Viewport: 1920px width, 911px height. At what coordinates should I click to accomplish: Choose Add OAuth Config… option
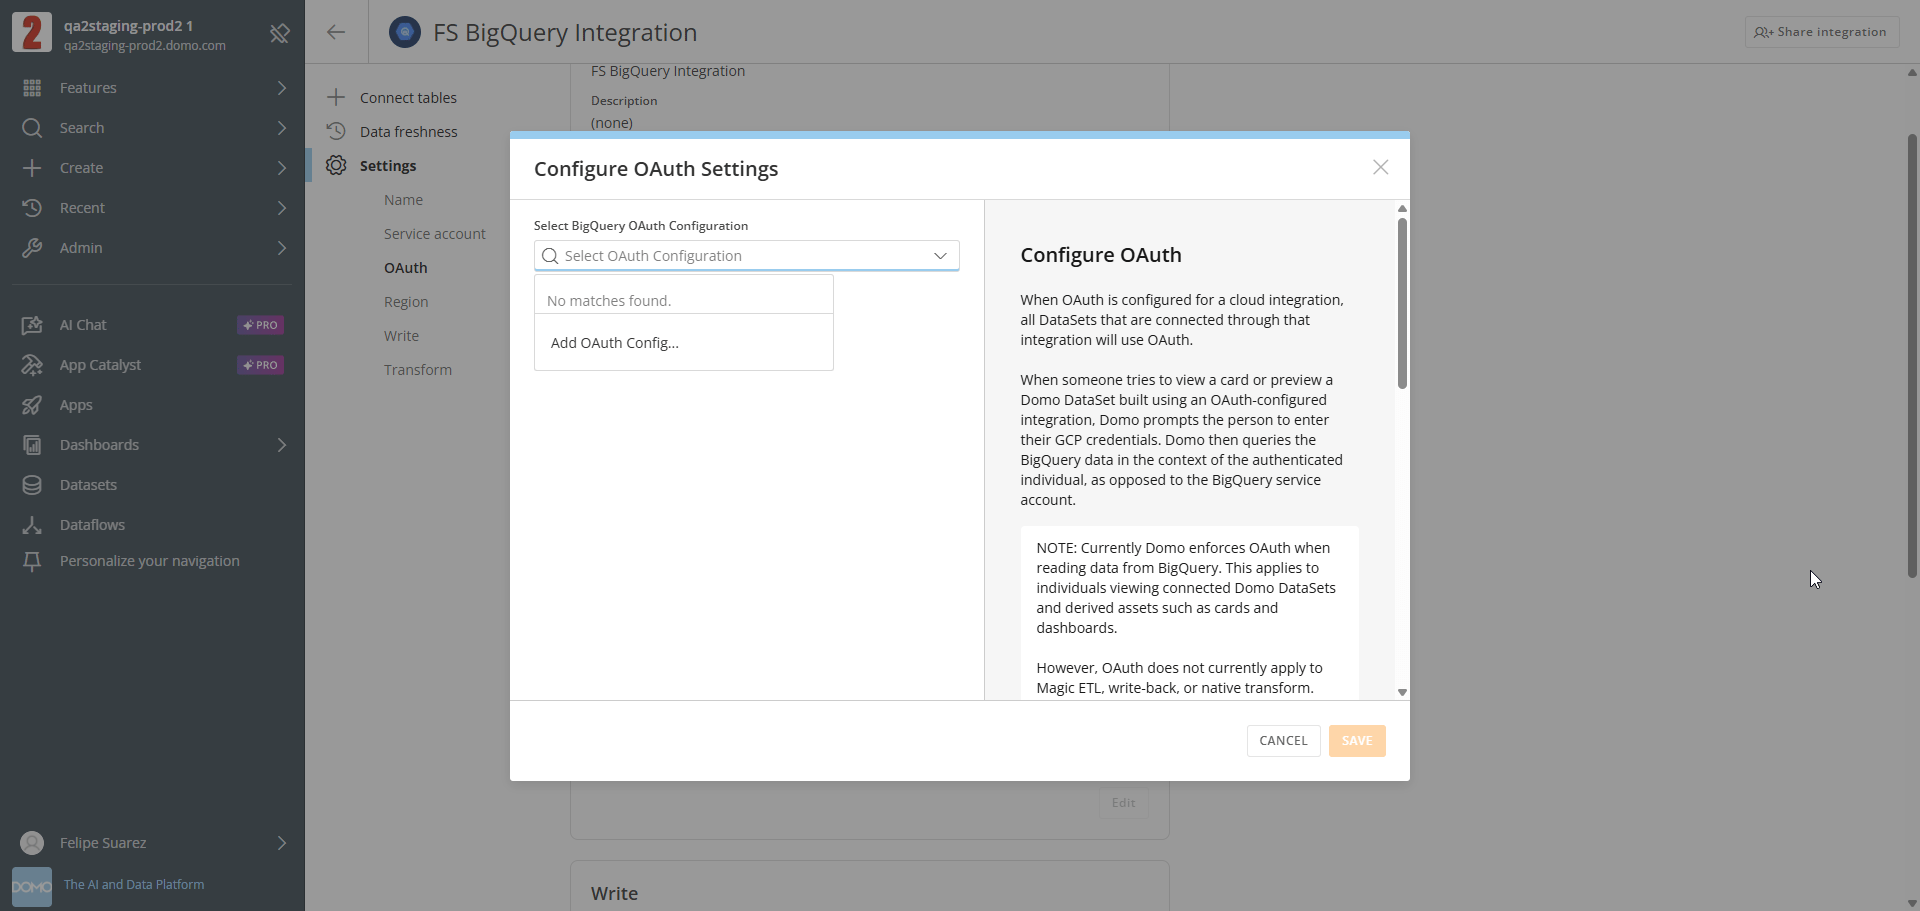(684, 343)
